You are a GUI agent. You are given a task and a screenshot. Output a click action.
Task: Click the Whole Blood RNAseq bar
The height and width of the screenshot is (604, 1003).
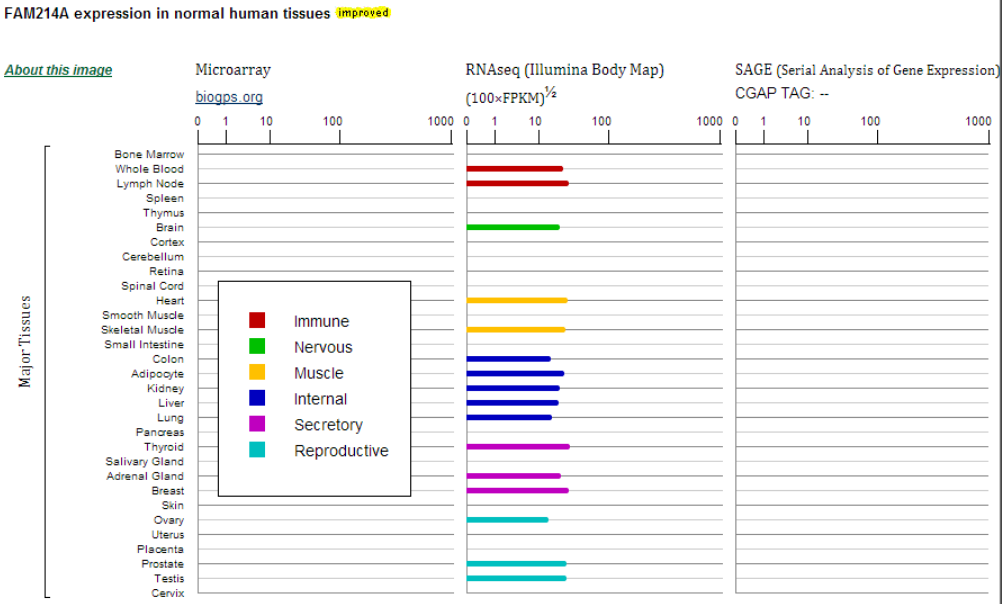(514, 169)
